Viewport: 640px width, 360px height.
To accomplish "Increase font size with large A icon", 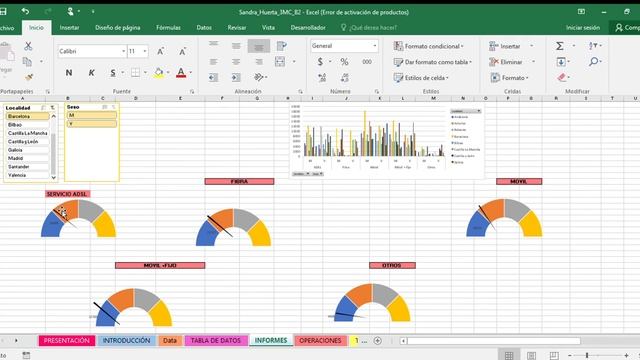I will [x=160, y=51].
